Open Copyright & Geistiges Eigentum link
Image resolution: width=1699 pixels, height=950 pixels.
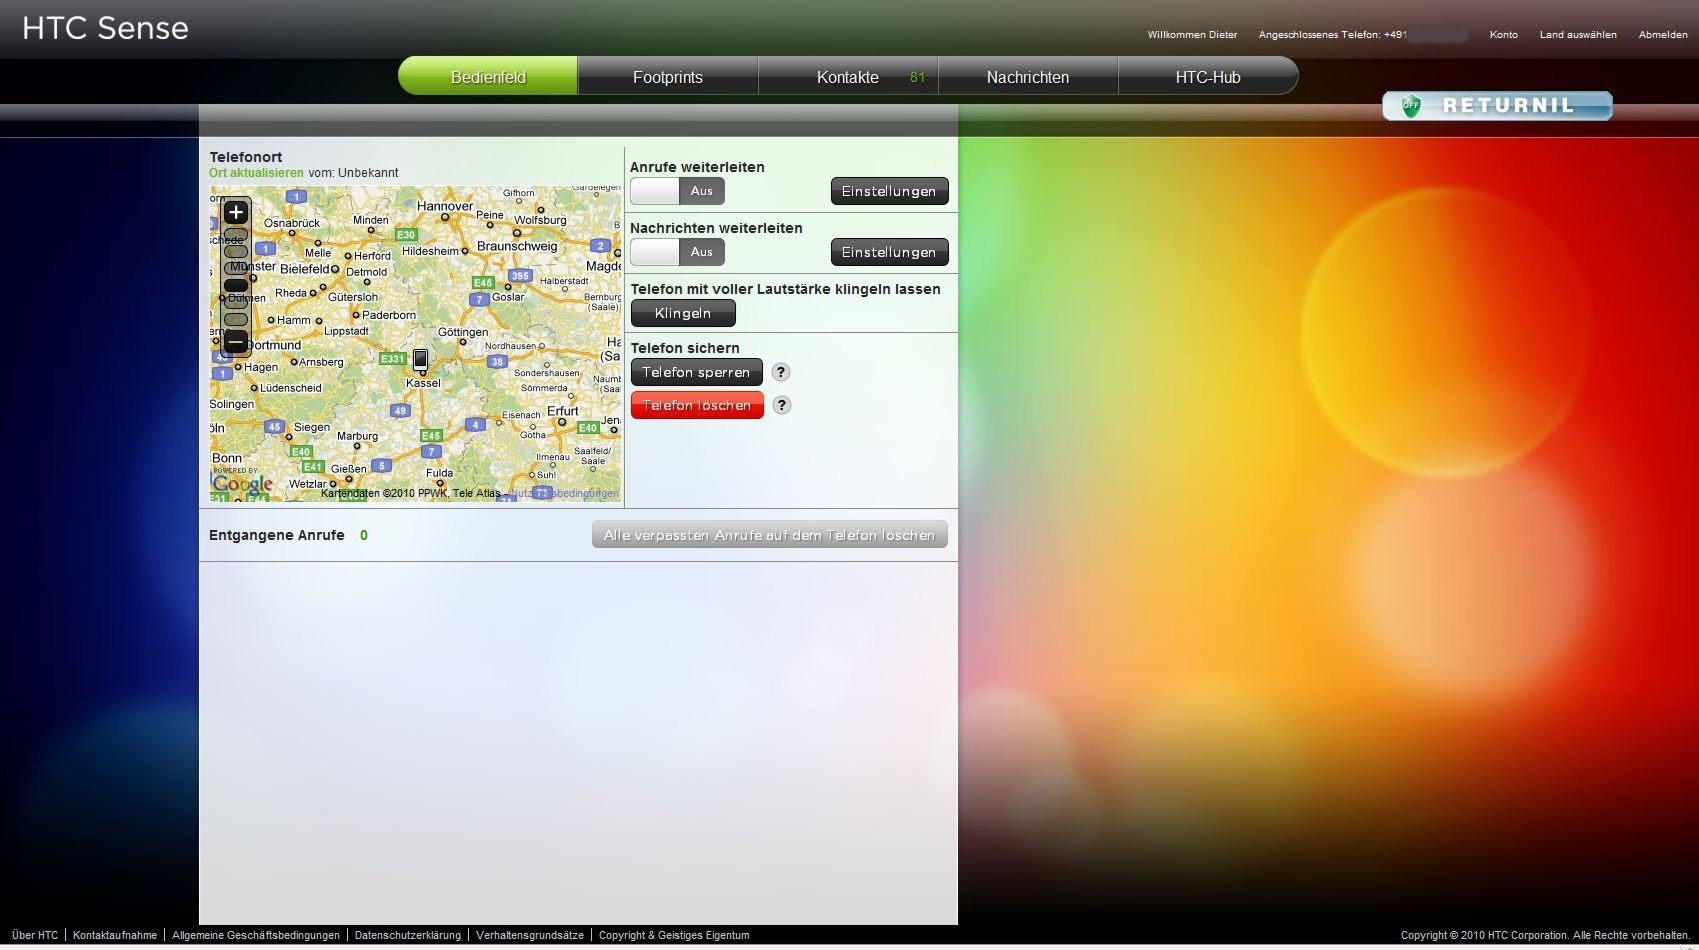pyautogui.click(x=674, y=935)
